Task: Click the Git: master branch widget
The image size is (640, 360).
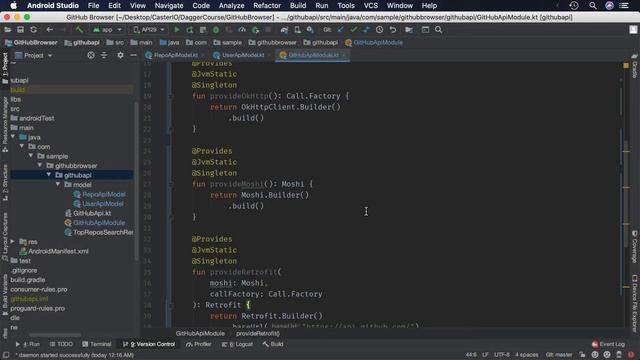Action: 559,355
